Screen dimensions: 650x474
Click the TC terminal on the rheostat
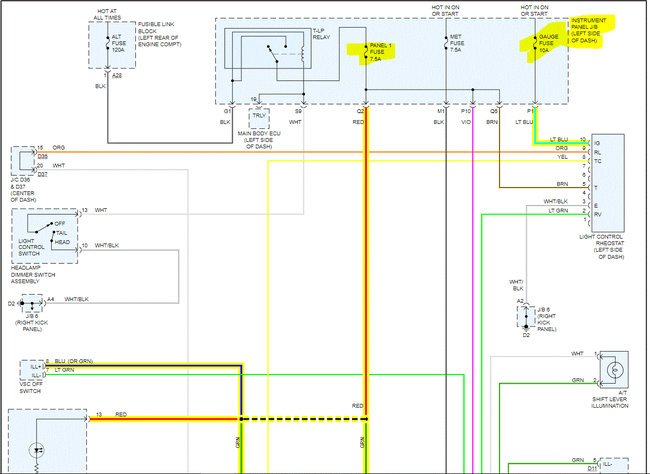[598, 161]
